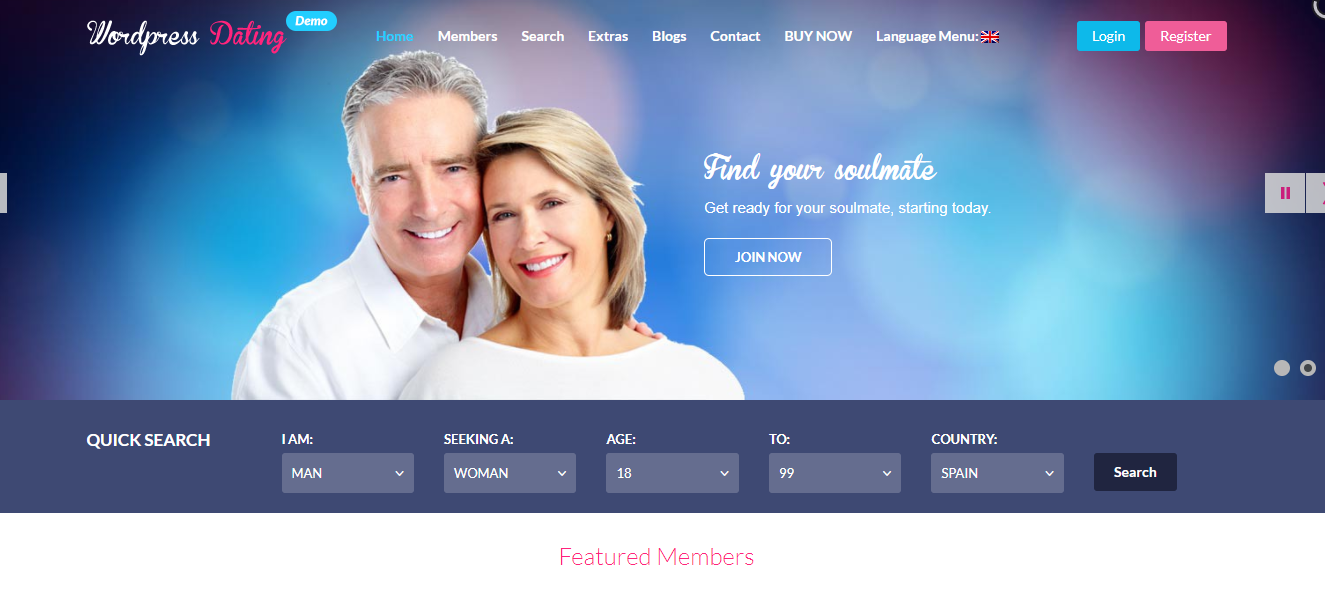Pause the hero slideshow
Image resolution: width=1325 pixels, height=595 pixels.
(1285, 193)
